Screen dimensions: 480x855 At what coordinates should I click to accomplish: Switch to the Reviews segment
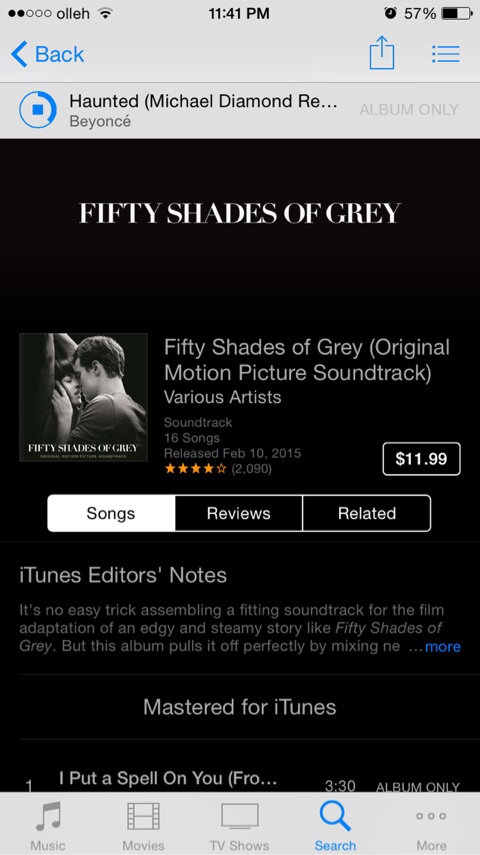pos(239,513)
